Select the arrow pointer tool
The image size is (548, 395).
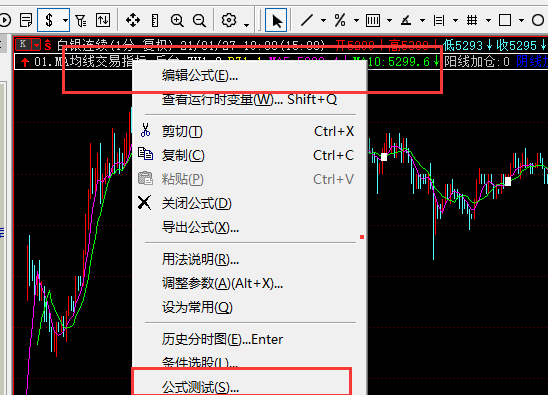[276, 20]
